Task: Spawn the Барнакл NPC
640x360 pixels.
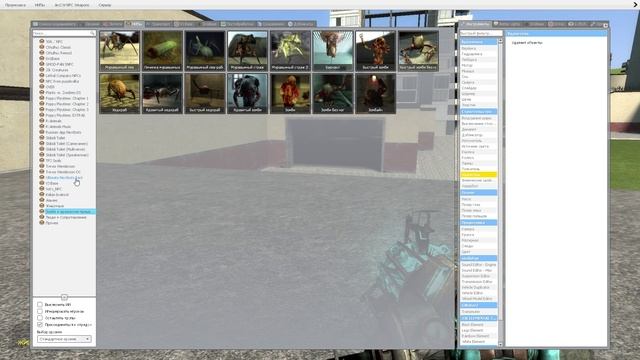Action: (333, 51)
